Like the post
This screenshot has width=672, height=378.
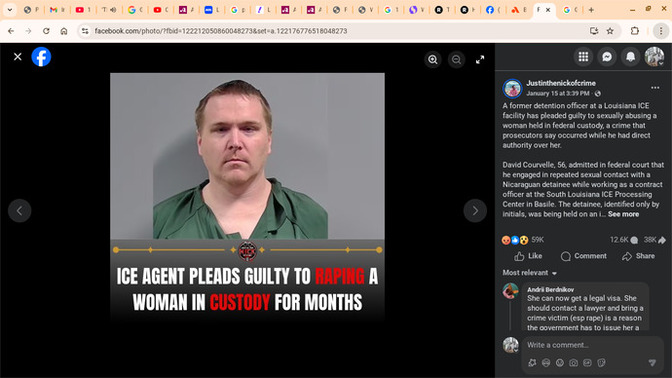point(528,256)
